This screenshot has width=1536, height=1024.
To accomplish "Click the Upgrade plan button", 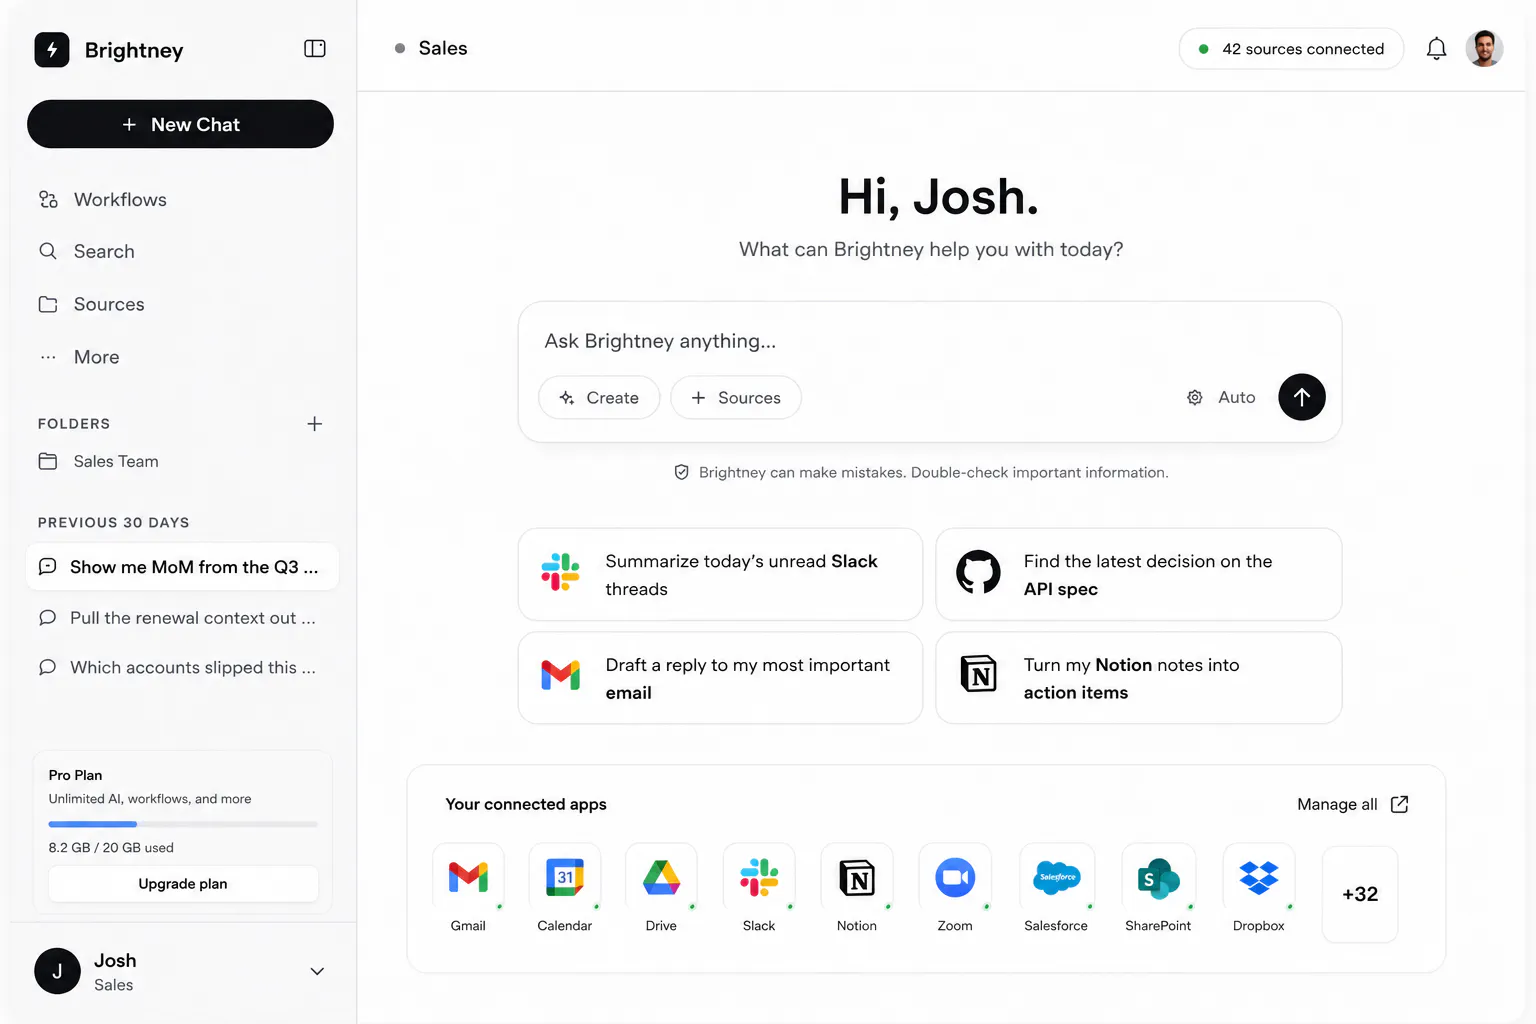I will click(x=183, y=884).
